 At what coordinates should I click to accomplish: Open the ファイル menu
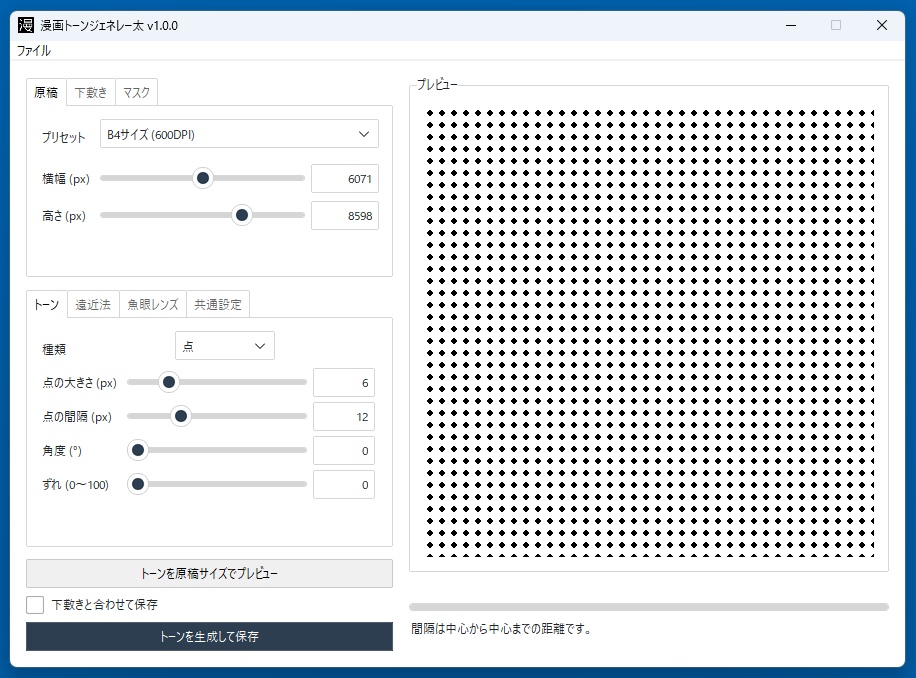coord(34,51)
